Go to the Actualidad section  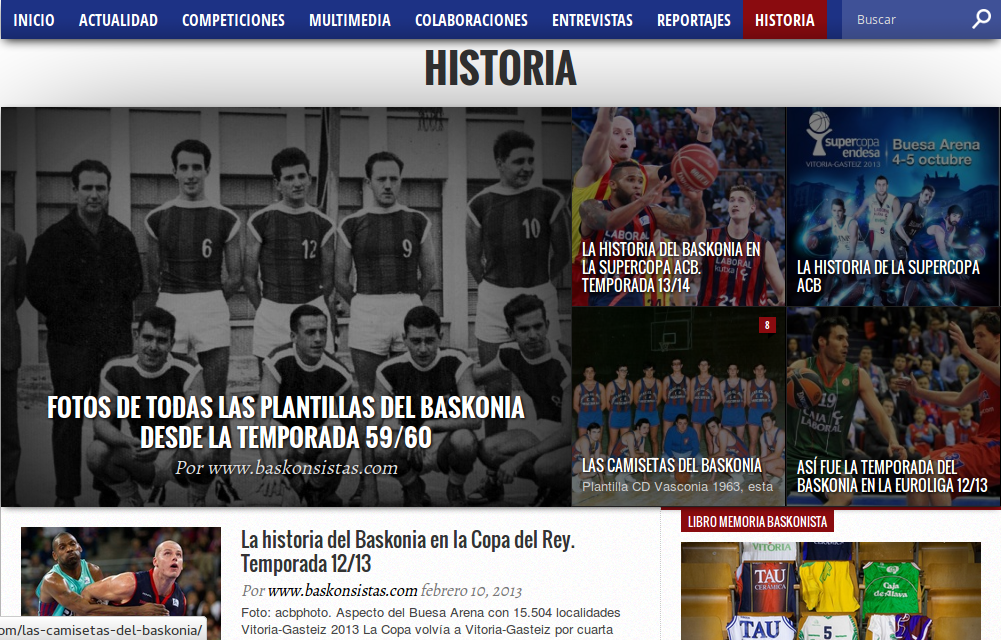click(118, 20)
